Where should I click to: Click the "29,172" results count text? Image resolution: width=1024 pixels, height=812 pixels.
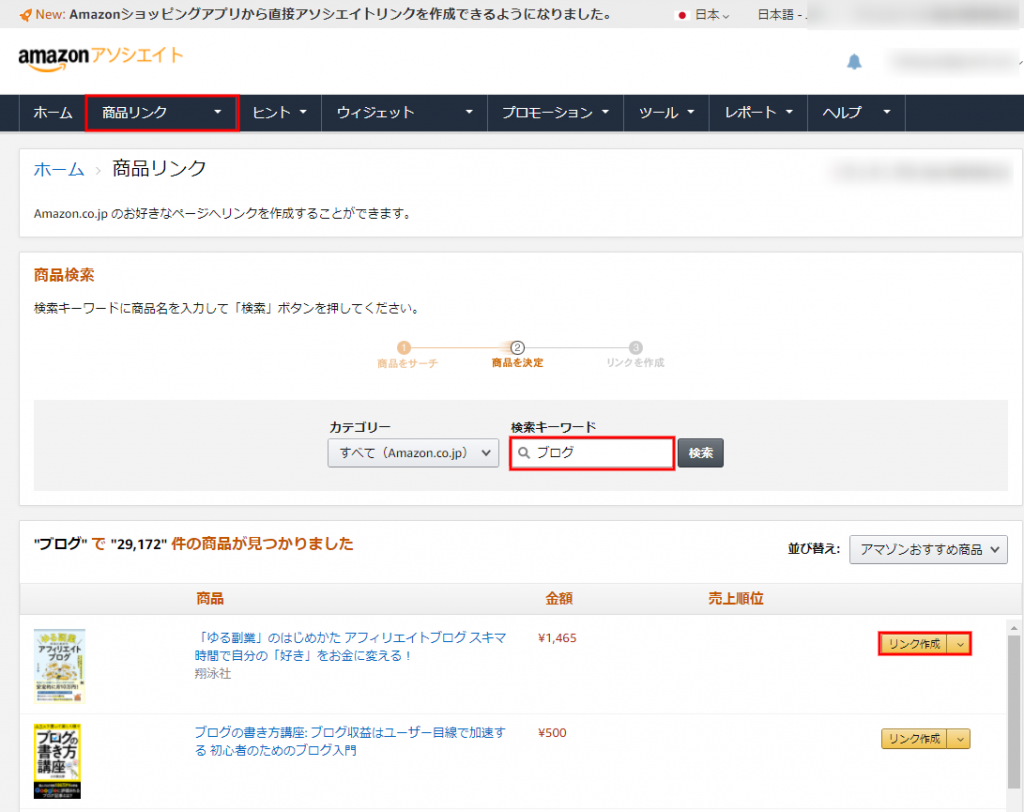point(139,544)
